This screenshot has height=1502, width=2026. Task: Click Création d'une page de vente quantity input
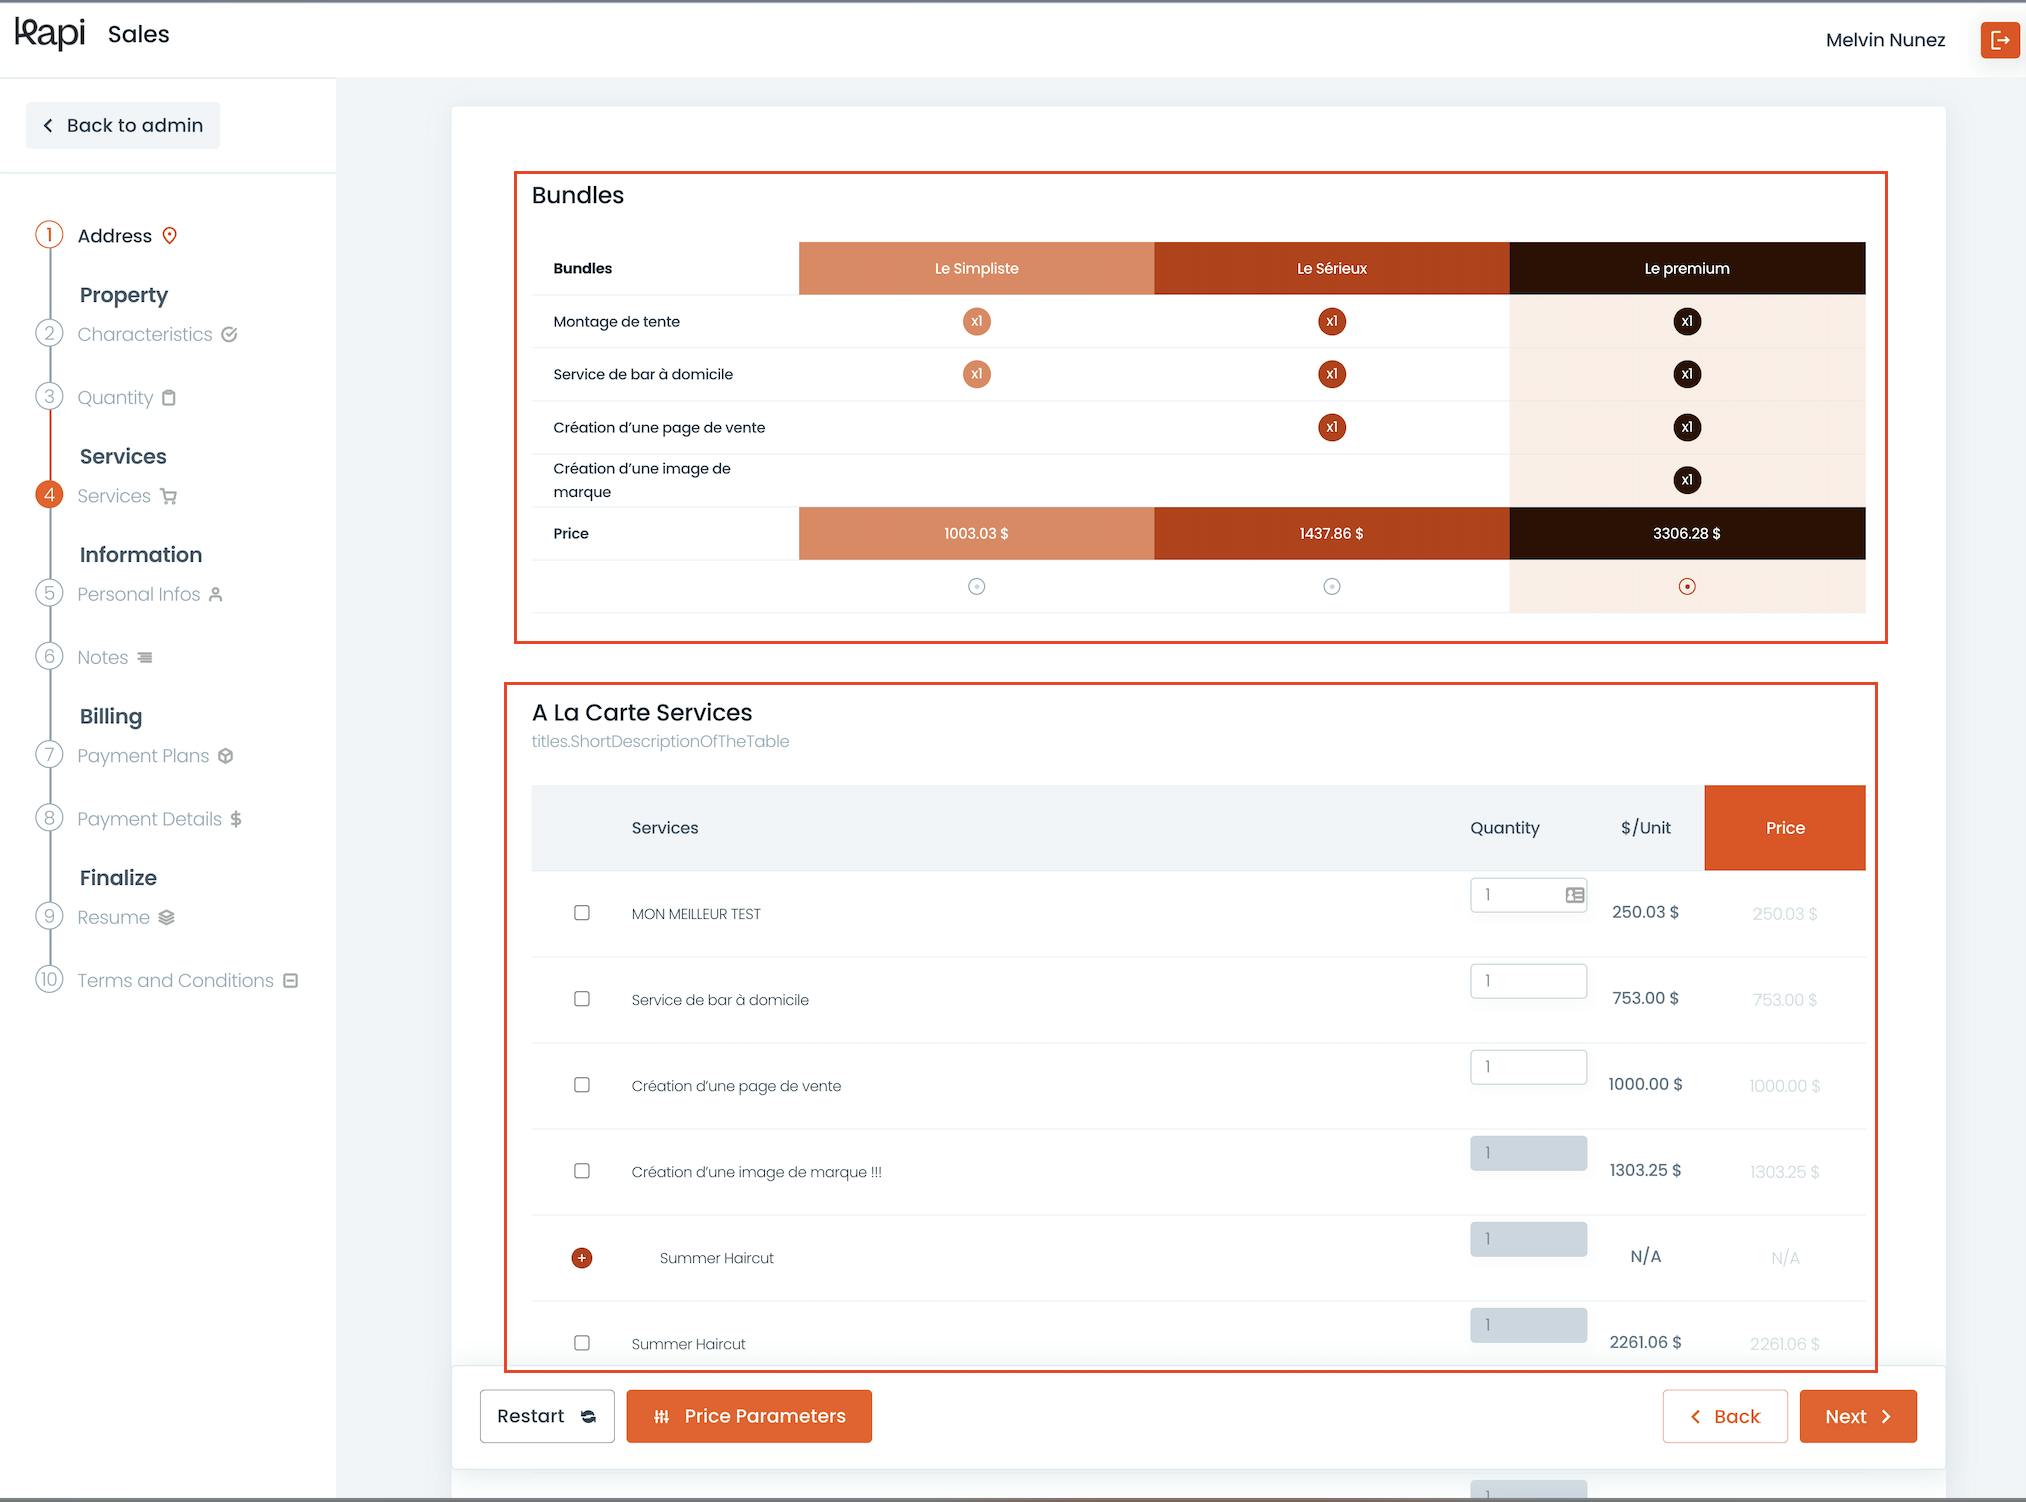pyautogui.click(x=1528, y=1067)
